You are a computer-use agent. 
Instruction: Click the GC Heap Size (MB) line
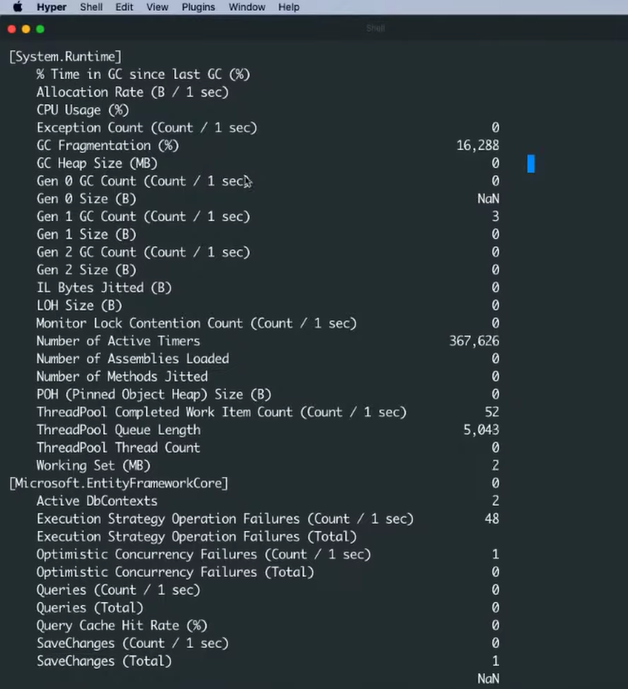(97, 163)
